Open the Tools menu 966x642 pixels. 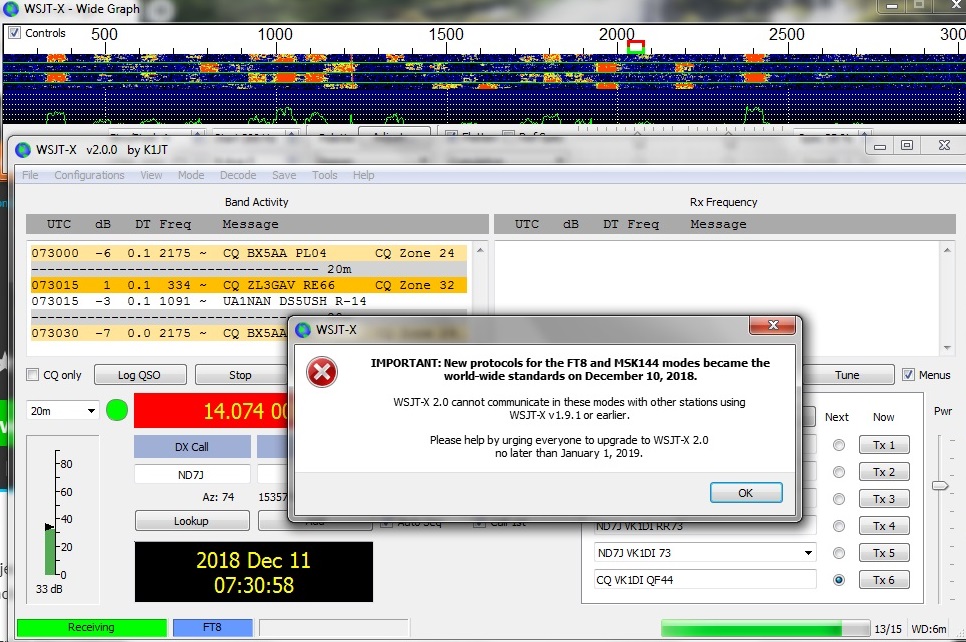325,175
